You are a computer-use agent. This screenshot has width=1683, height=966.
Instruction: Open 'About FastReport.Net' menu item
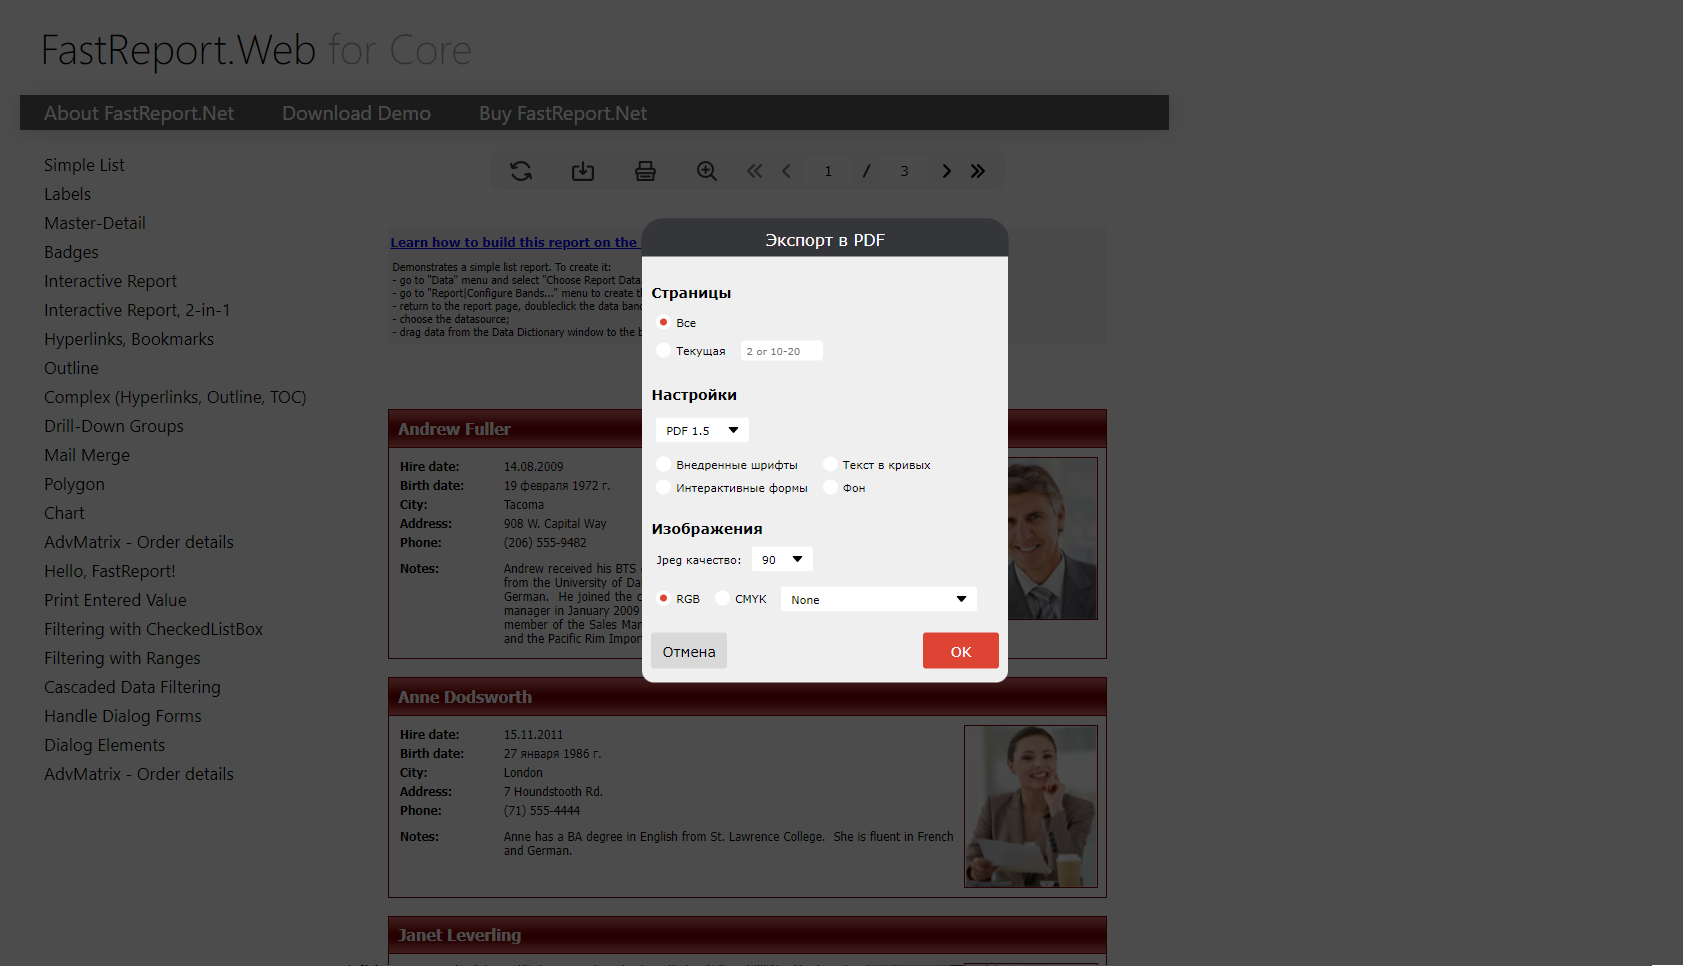coord(139,113)
